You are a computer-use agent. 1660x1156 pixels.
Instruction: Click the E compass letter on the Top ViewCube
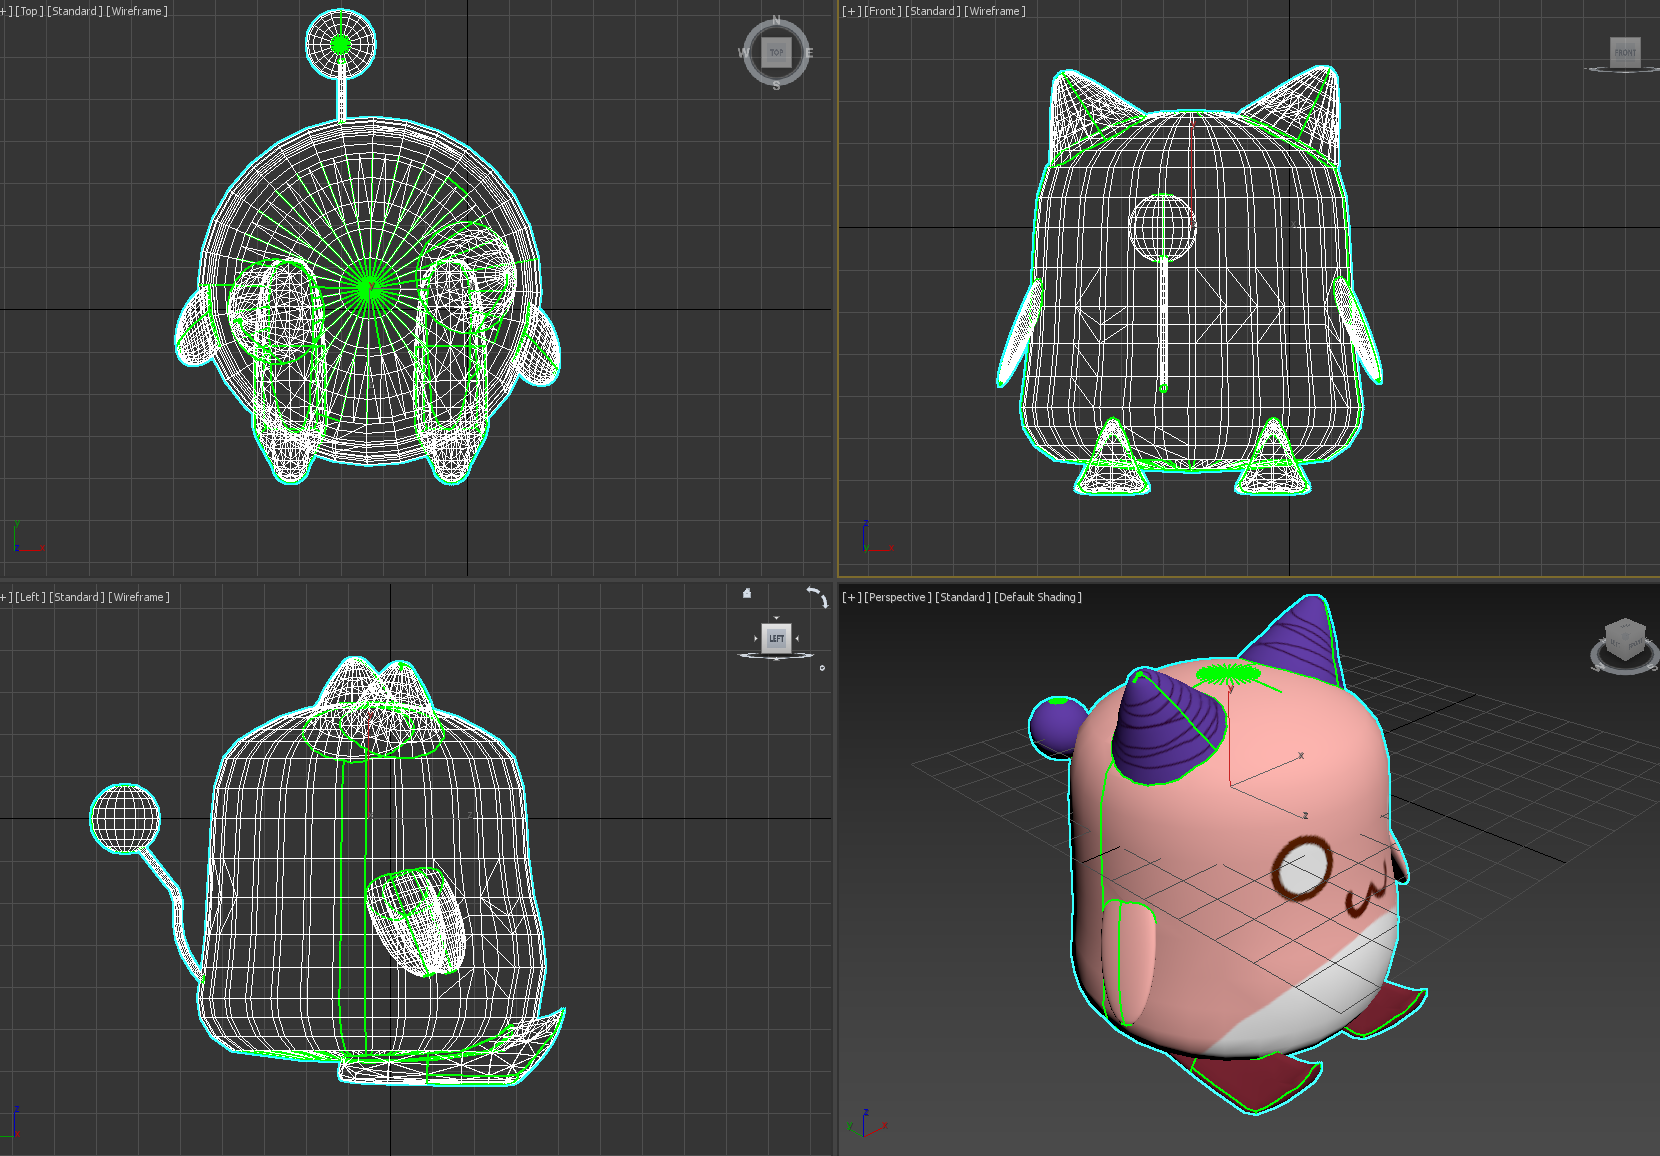click(x=809, y=53)
